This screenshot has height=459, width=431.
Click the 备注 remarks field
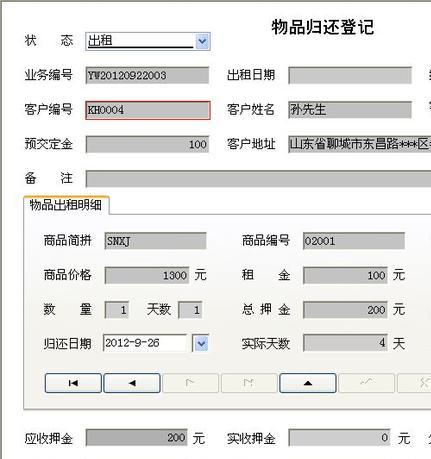point(258,179)
